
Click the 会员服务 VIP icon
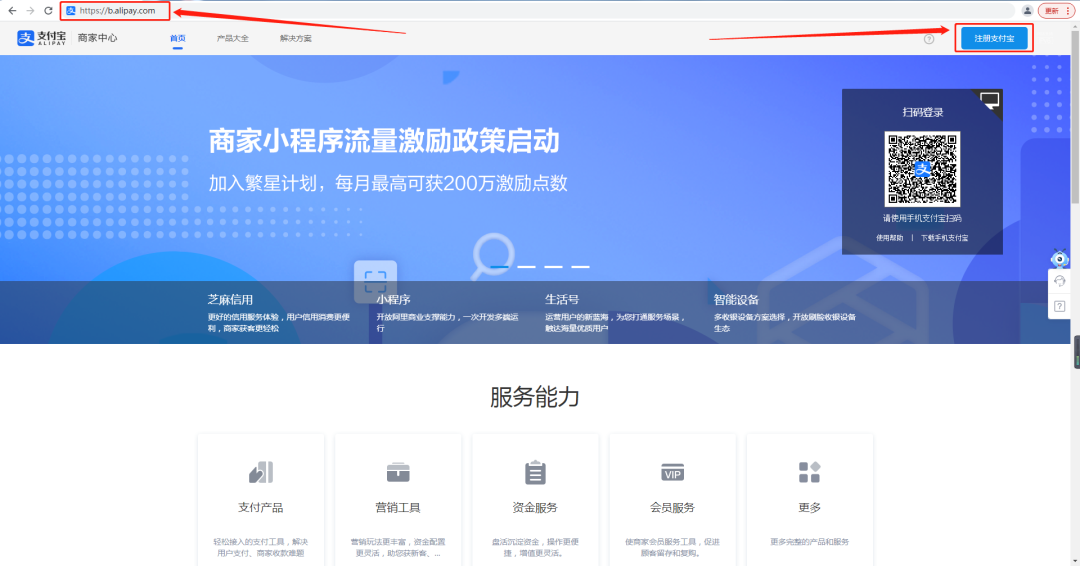click(672, 473)
